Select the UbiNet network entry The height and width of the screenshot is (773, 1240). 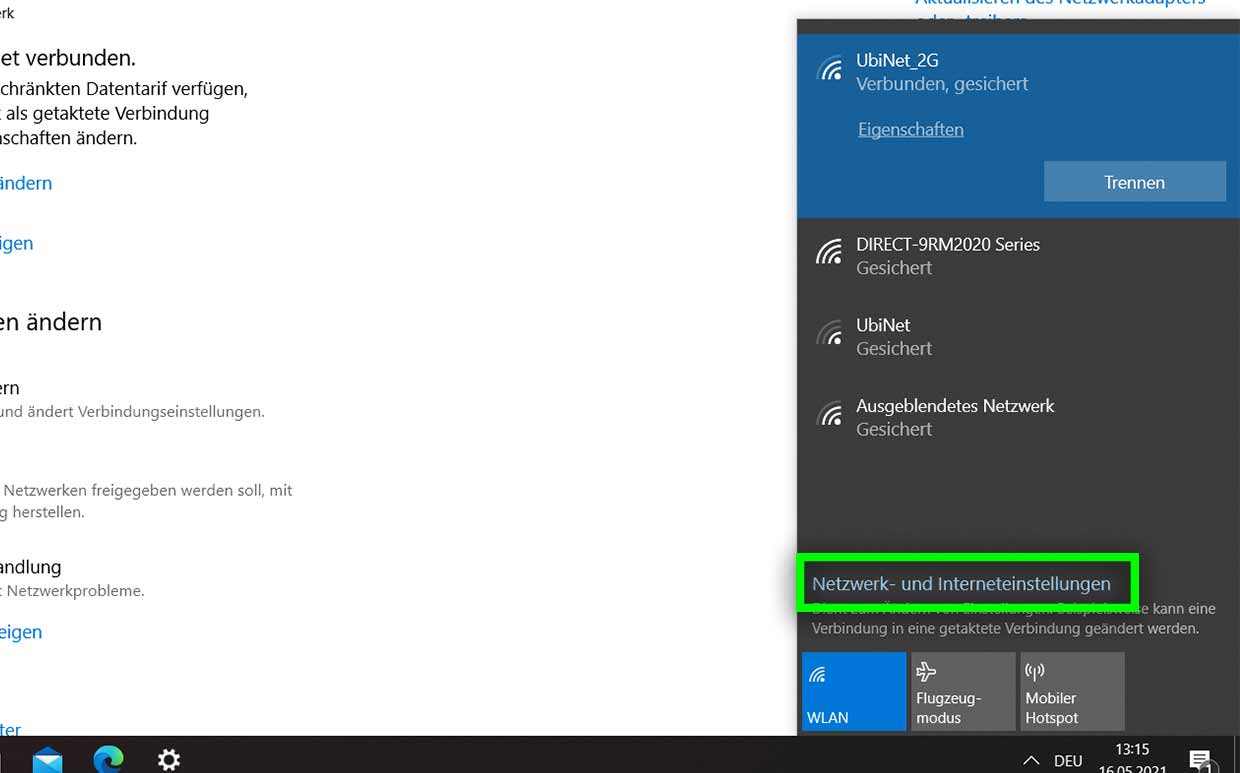pos(1018,337)
